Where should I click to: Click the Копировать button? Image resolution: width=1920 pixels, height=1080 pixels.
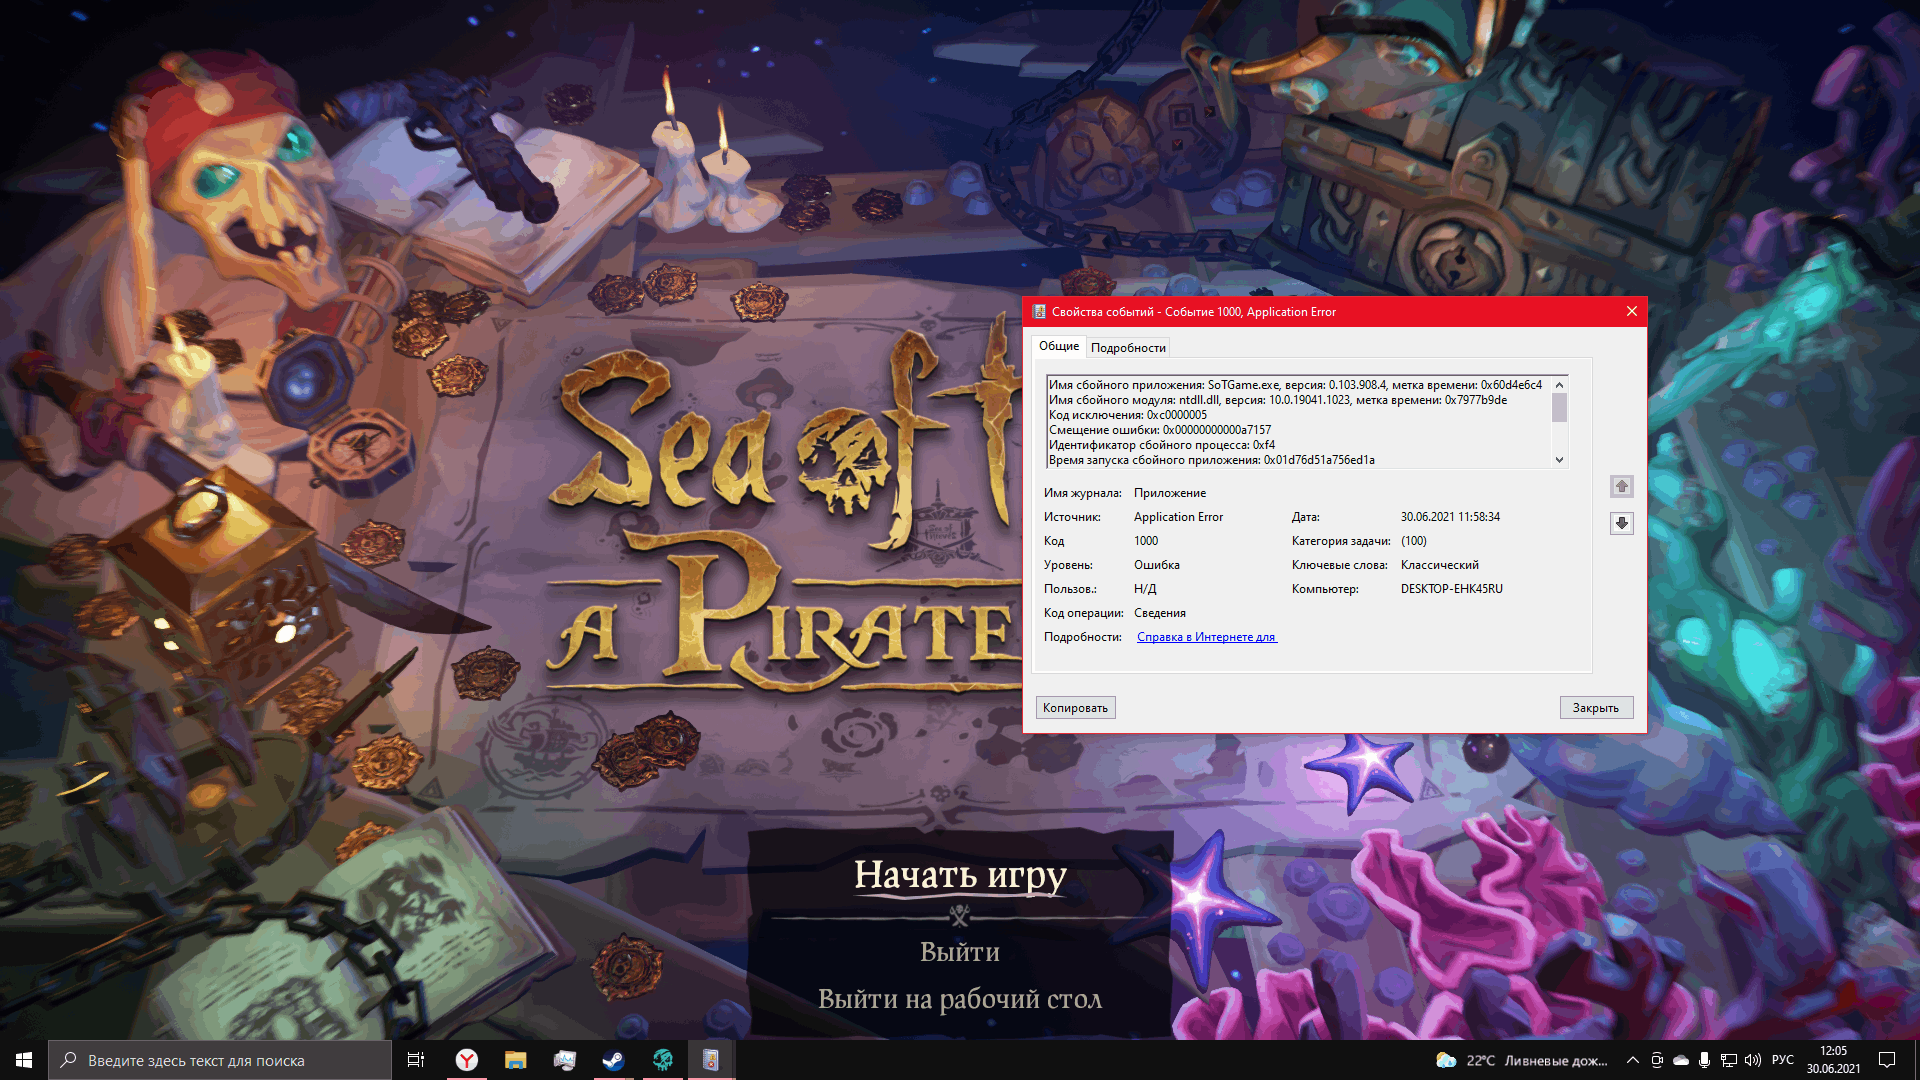point(1075,708)
